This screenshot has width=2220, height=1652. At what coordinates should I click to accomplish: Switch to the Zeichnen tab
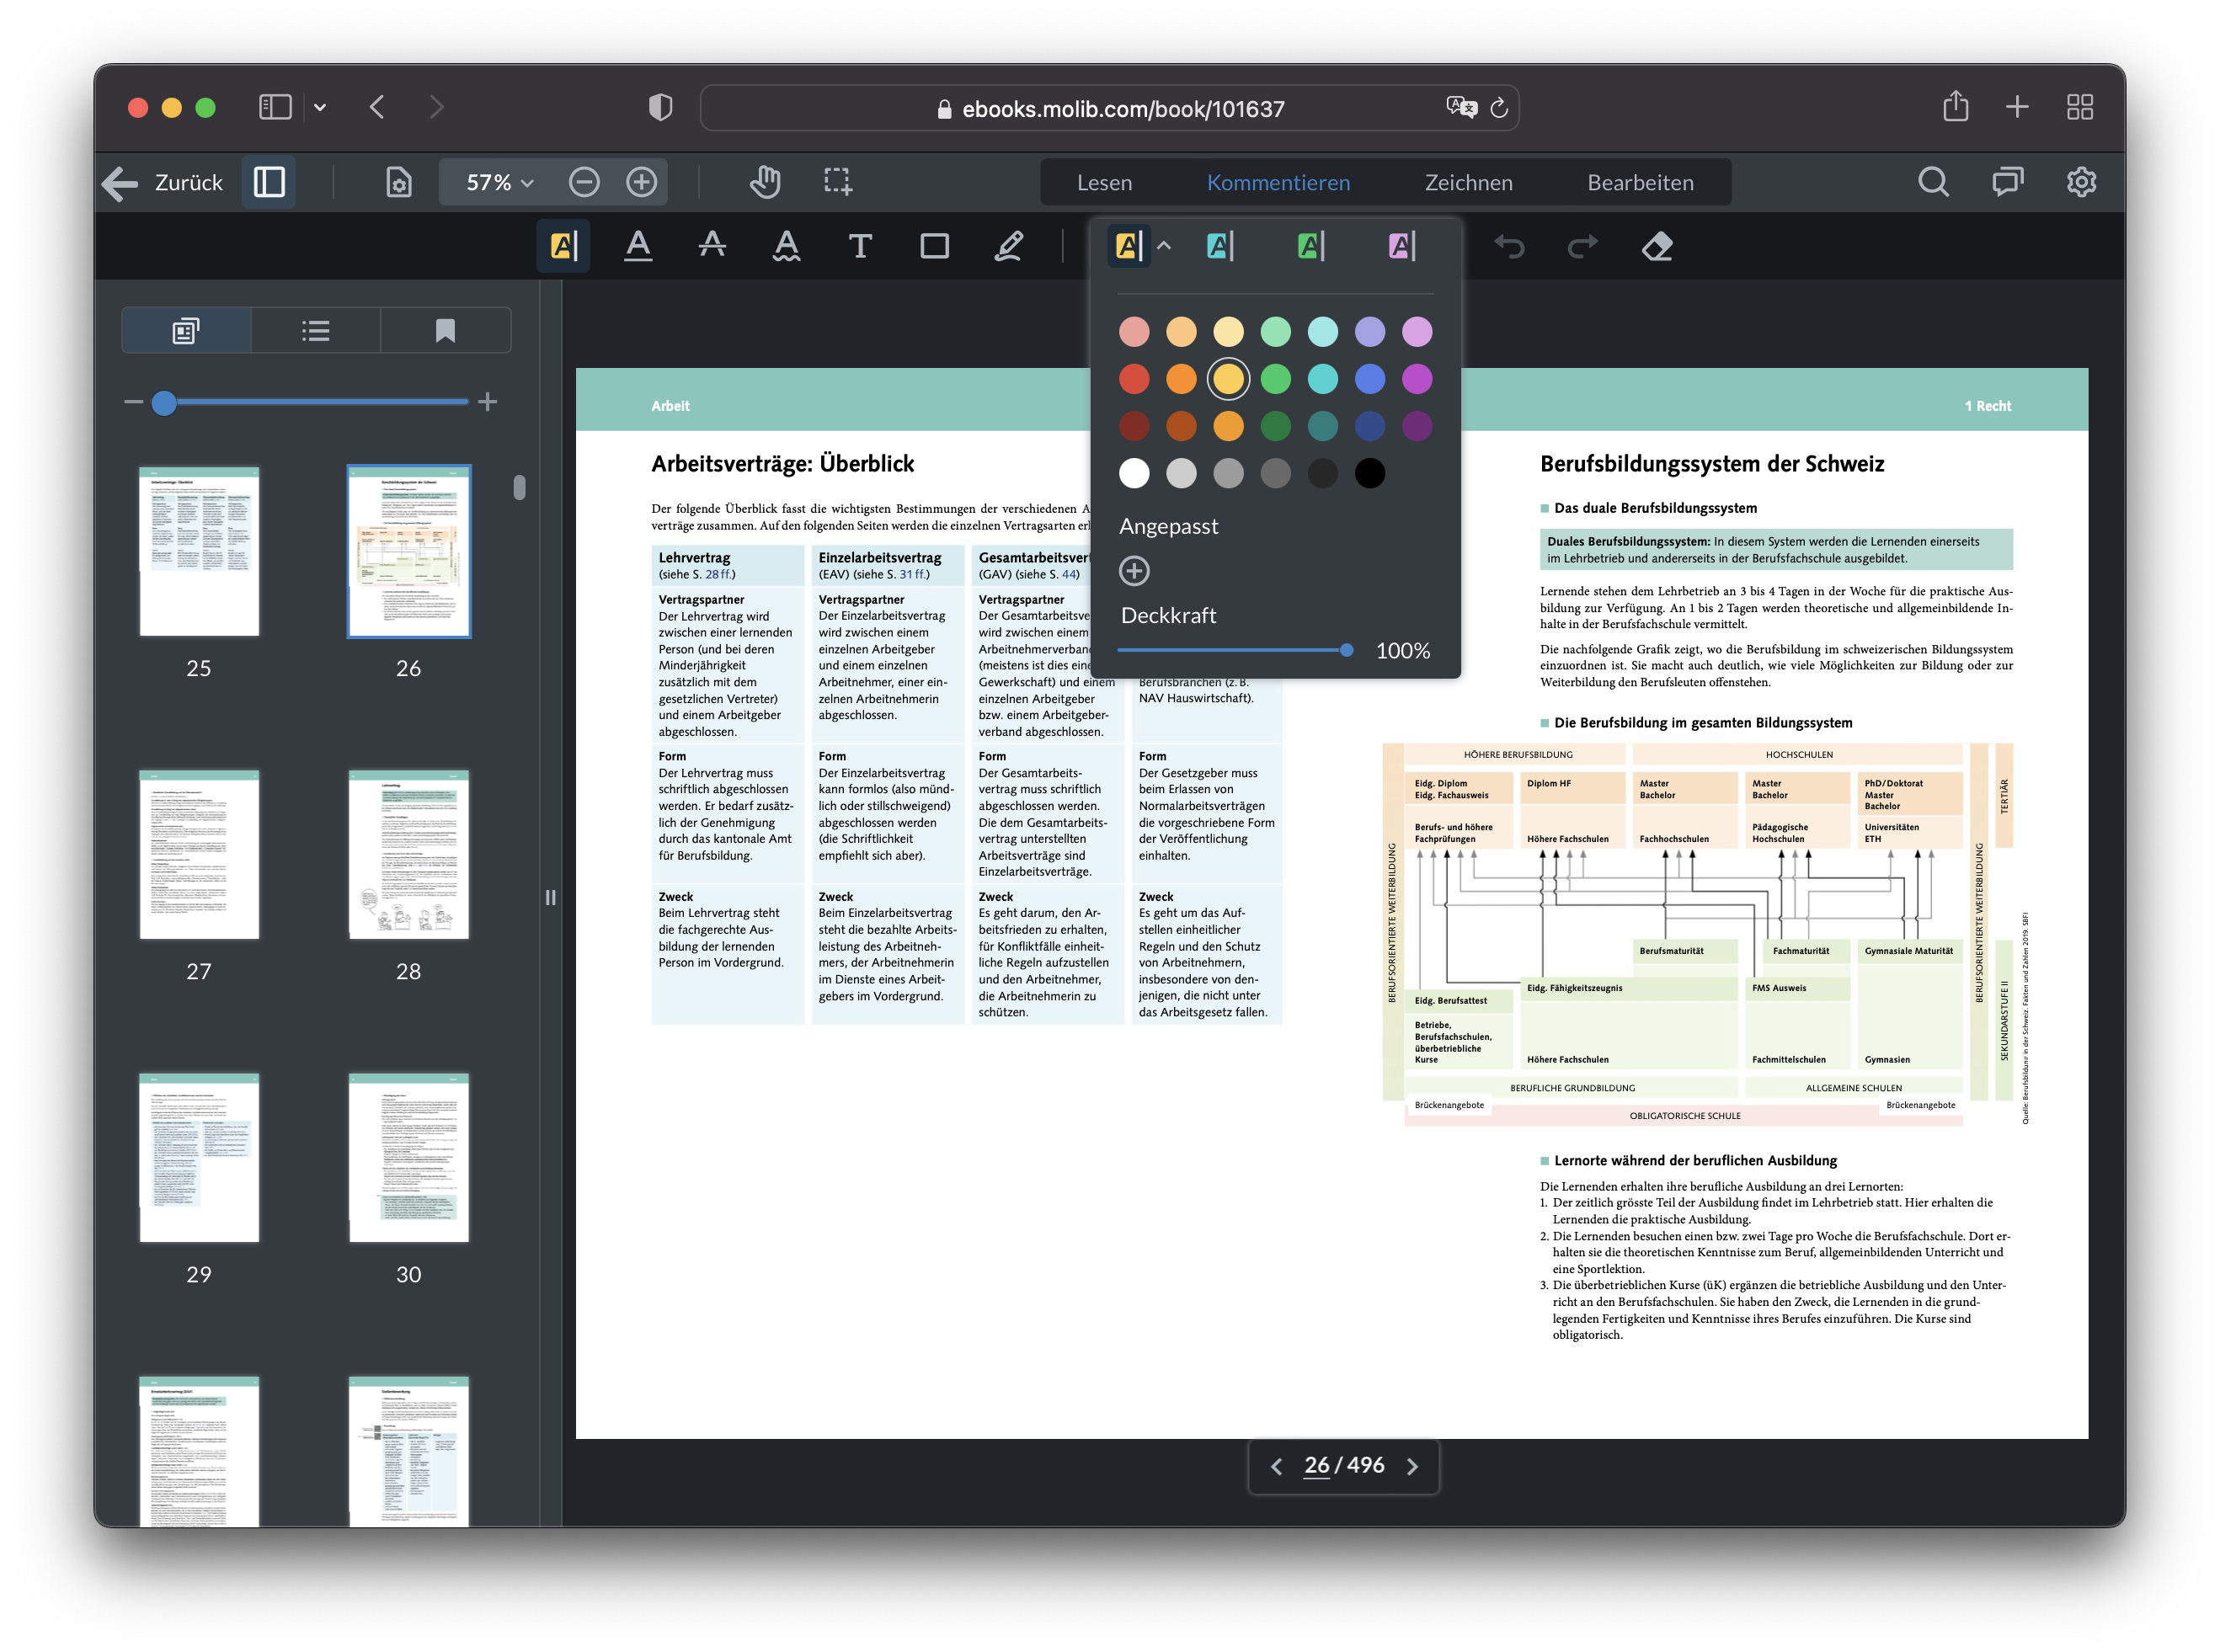1468,182
